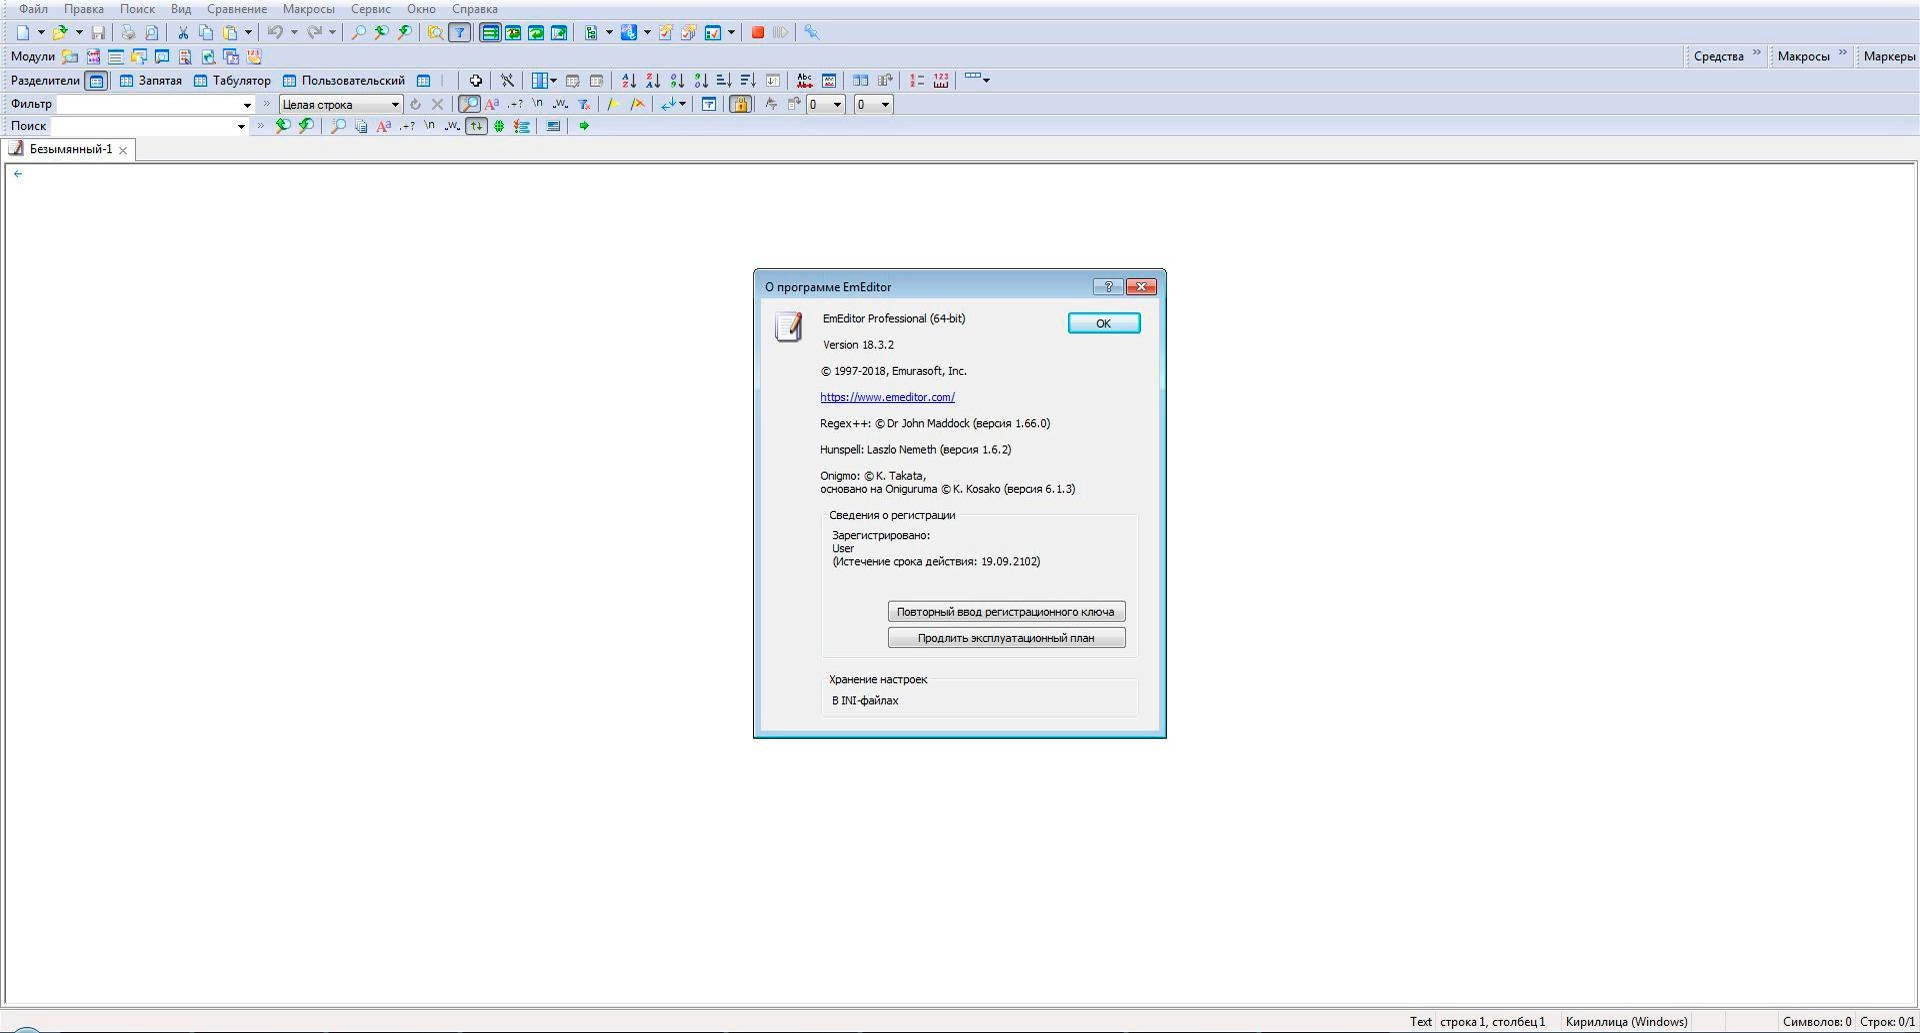Click inside the Поиск input field
1920x1033 pixels.
tap(143, 126)
